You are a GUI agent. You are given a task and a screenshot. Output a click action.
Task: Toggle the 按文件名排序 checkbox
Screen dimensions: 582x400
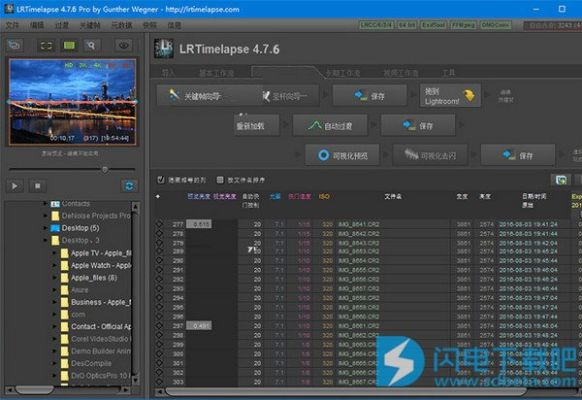tap(220, 180)
